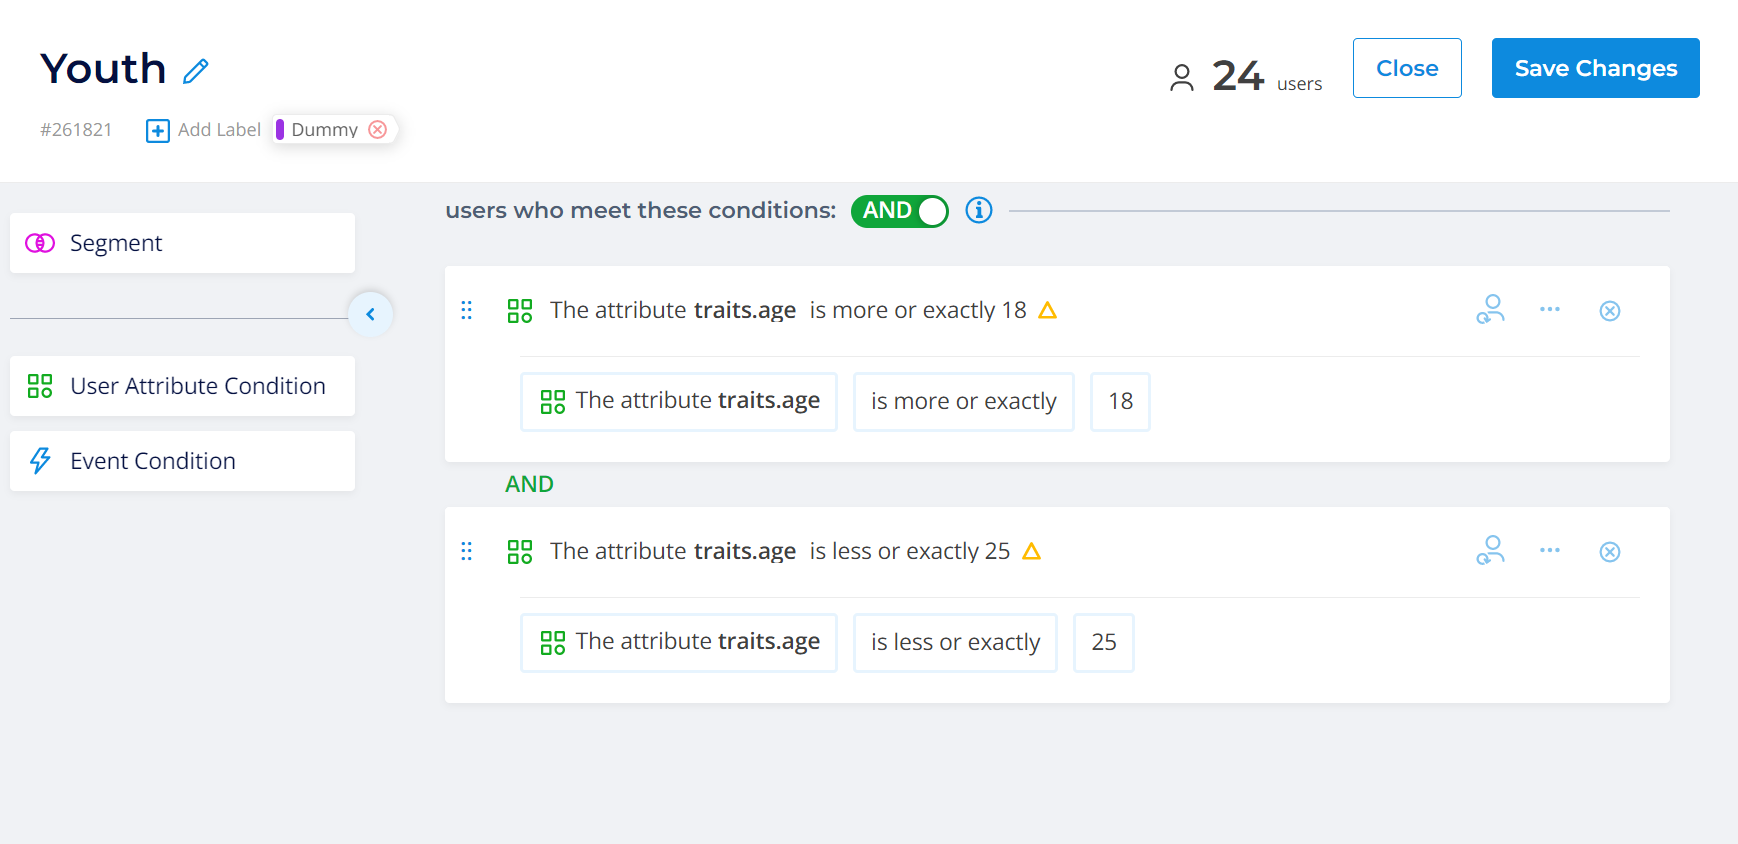
Task: Collapse the left sidebar panel
Action: click(x=371, y=314)
